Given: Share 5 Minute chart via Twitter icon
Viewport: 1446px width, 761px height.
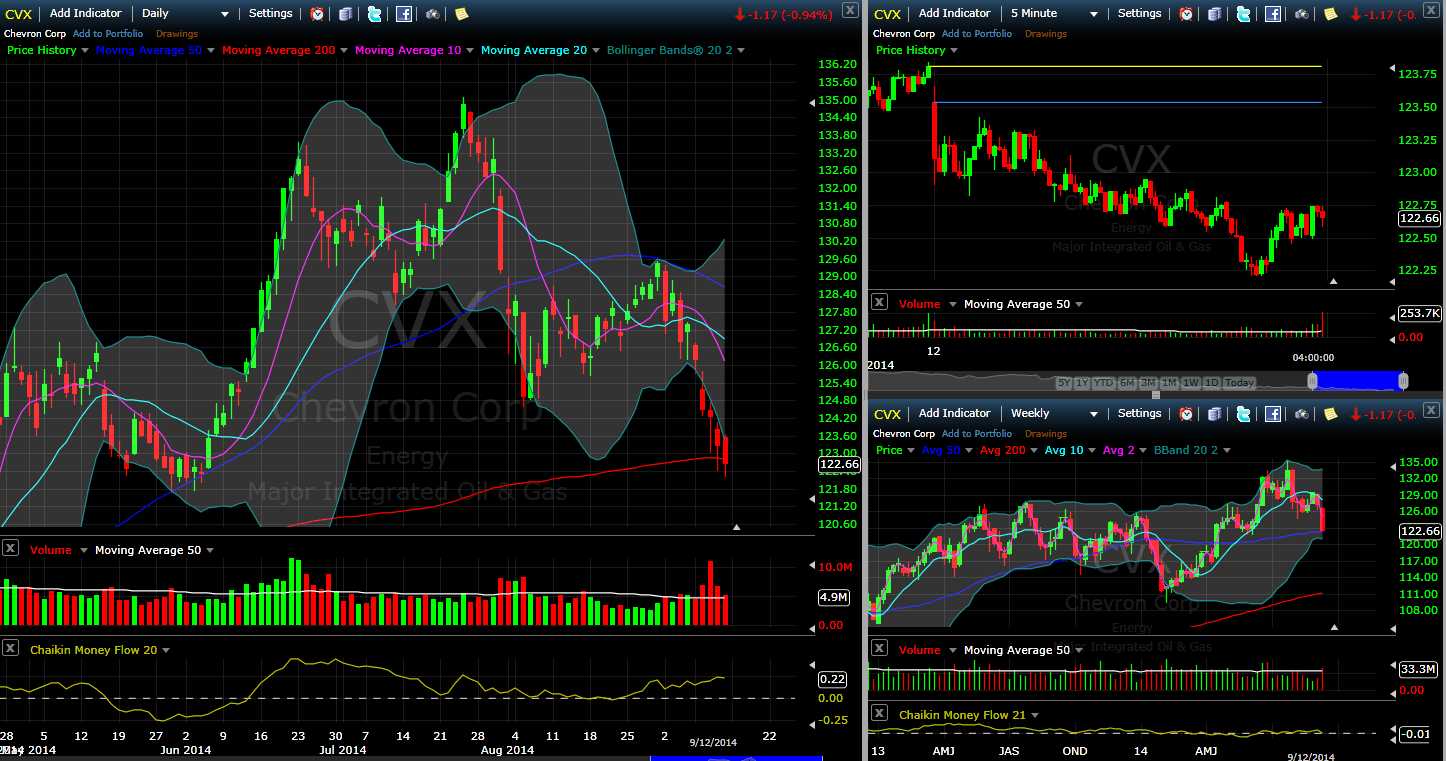Looking at the screenshot, I should (1243, 14).
